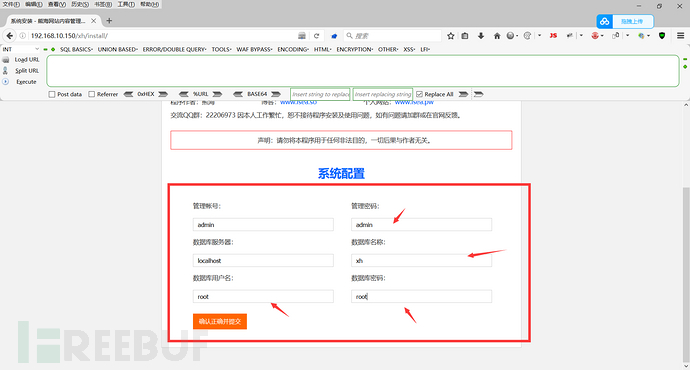Image resolution: width=690 pixels, height=370 pixels.
Task: Click the 管理帐号 input field
Action: [263, 224]
